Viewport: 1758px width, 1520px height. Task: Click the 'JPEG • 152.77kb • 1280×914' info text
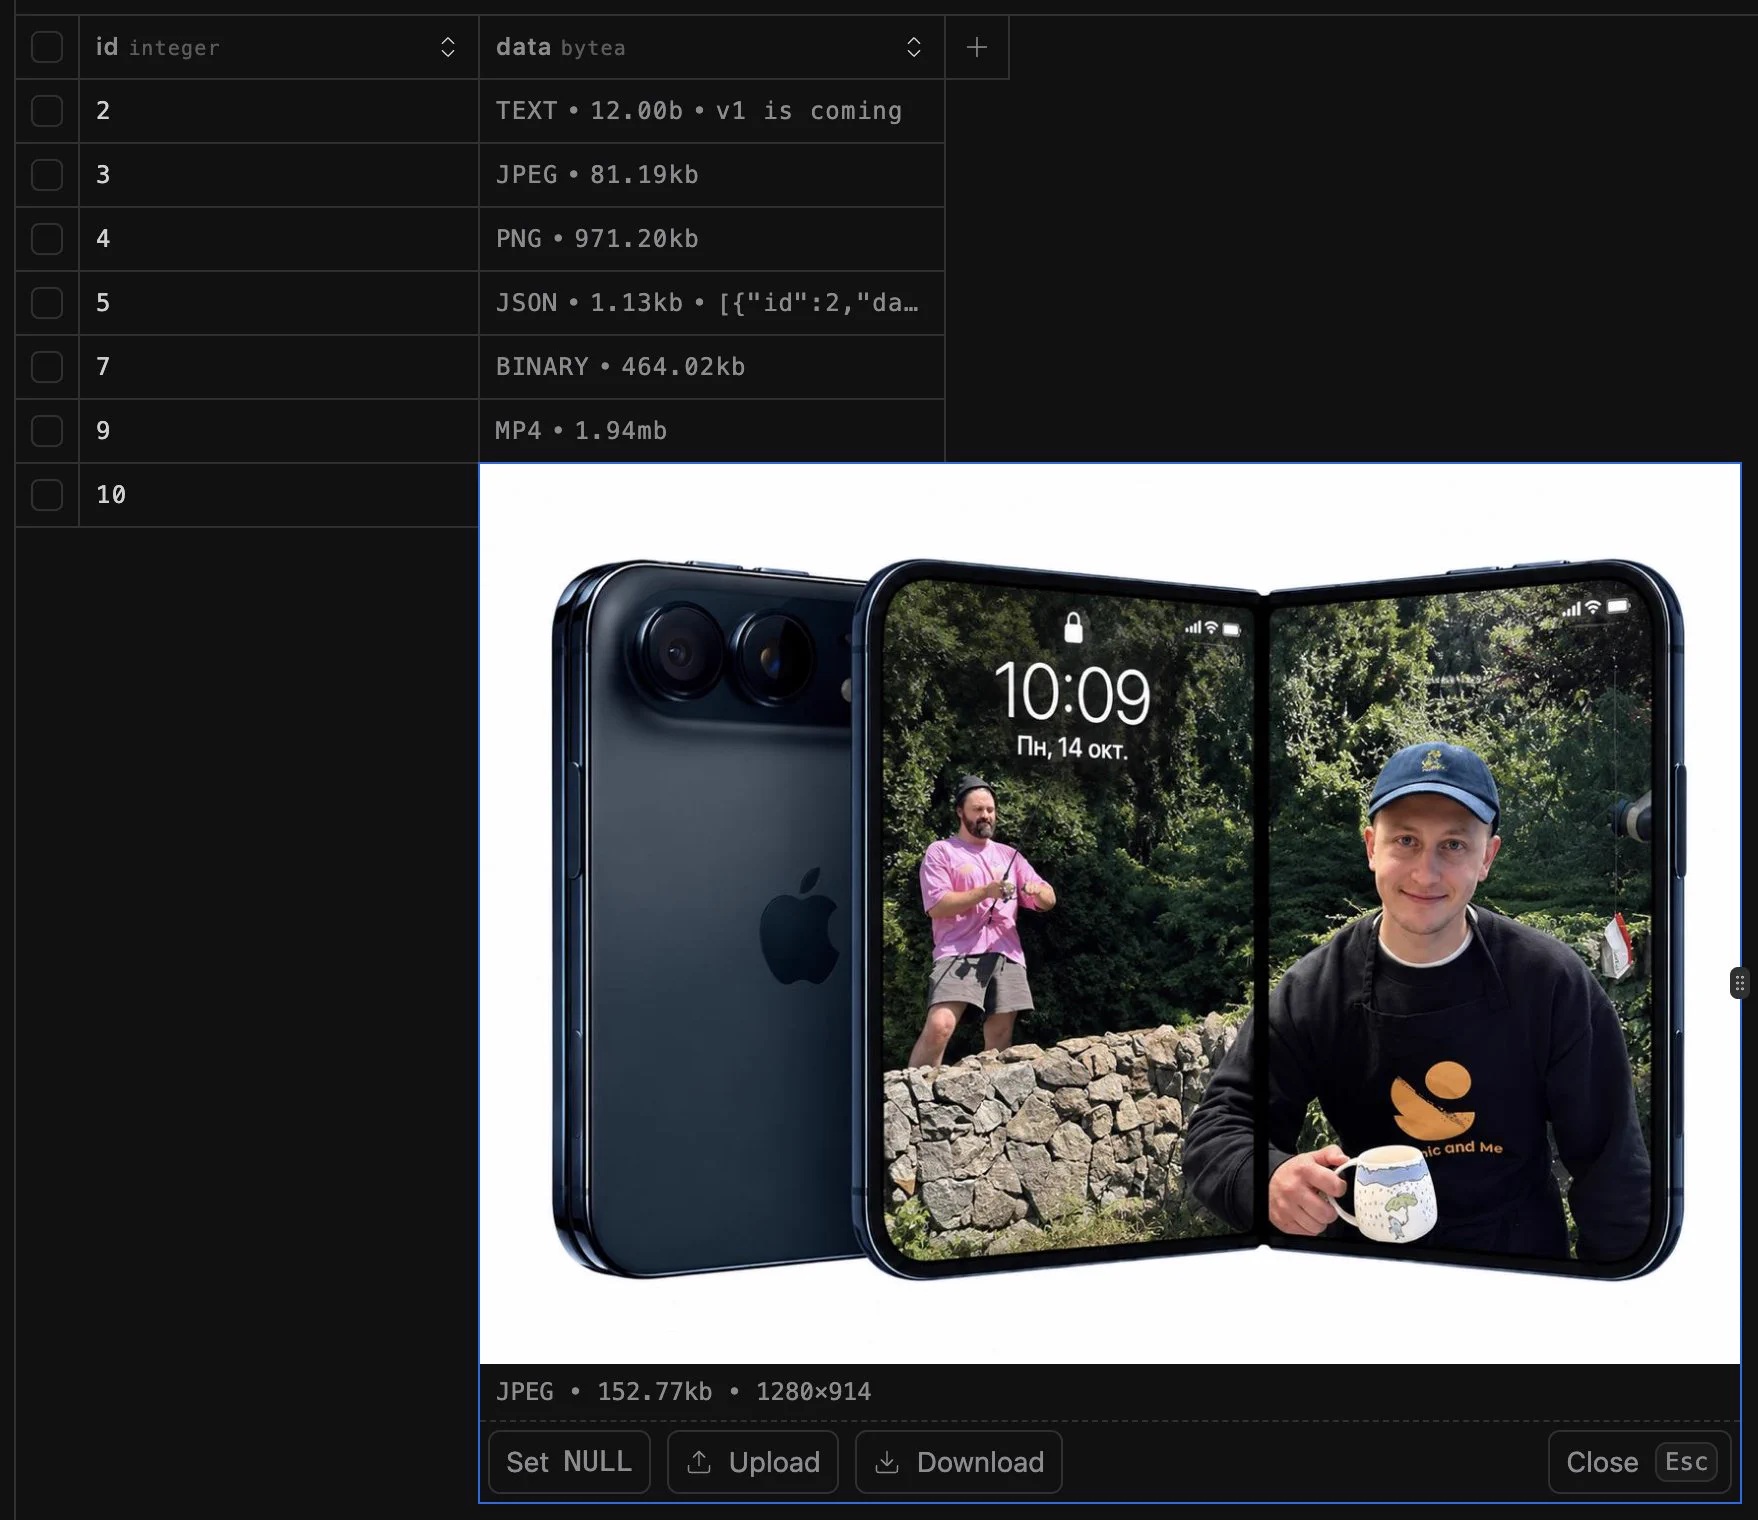[684, 1392]
